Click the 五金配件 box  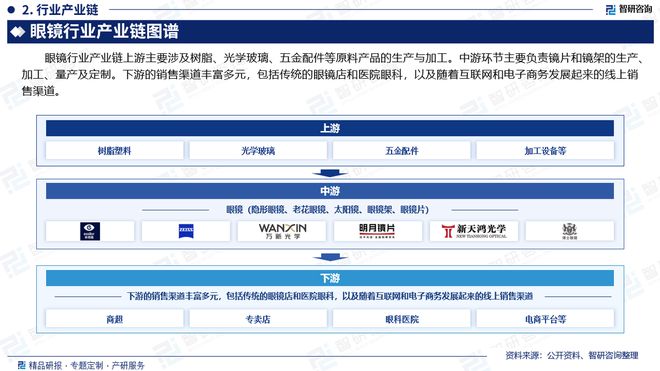(x=402, y=151)
